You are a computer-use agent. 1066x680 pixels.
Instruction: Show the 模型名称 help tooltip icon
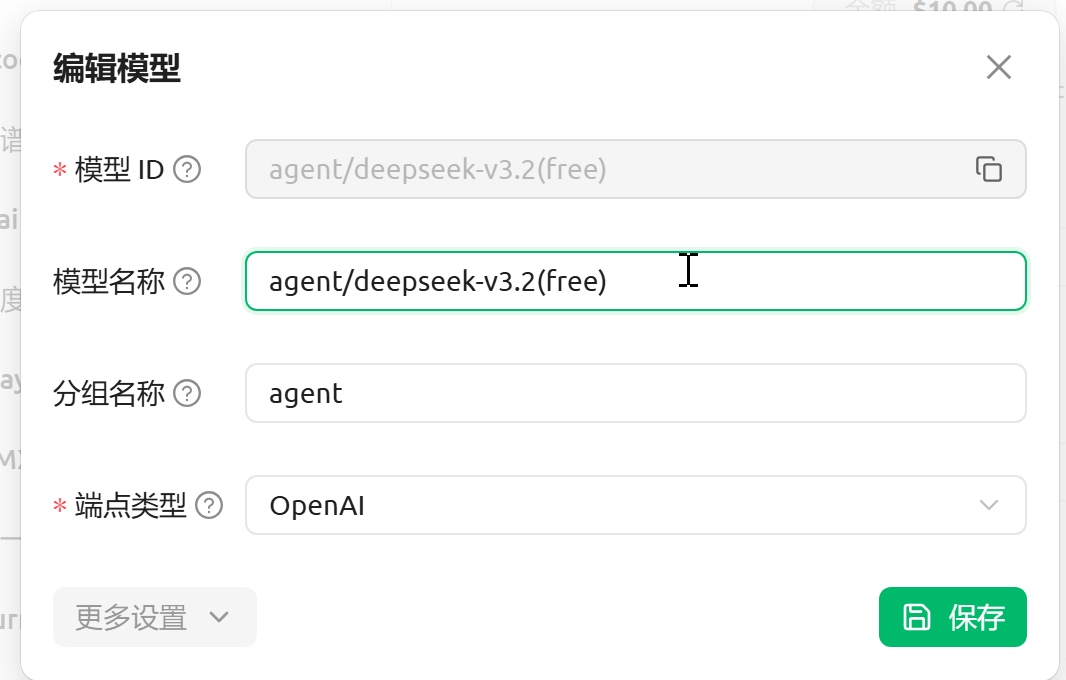pos(187,282)
